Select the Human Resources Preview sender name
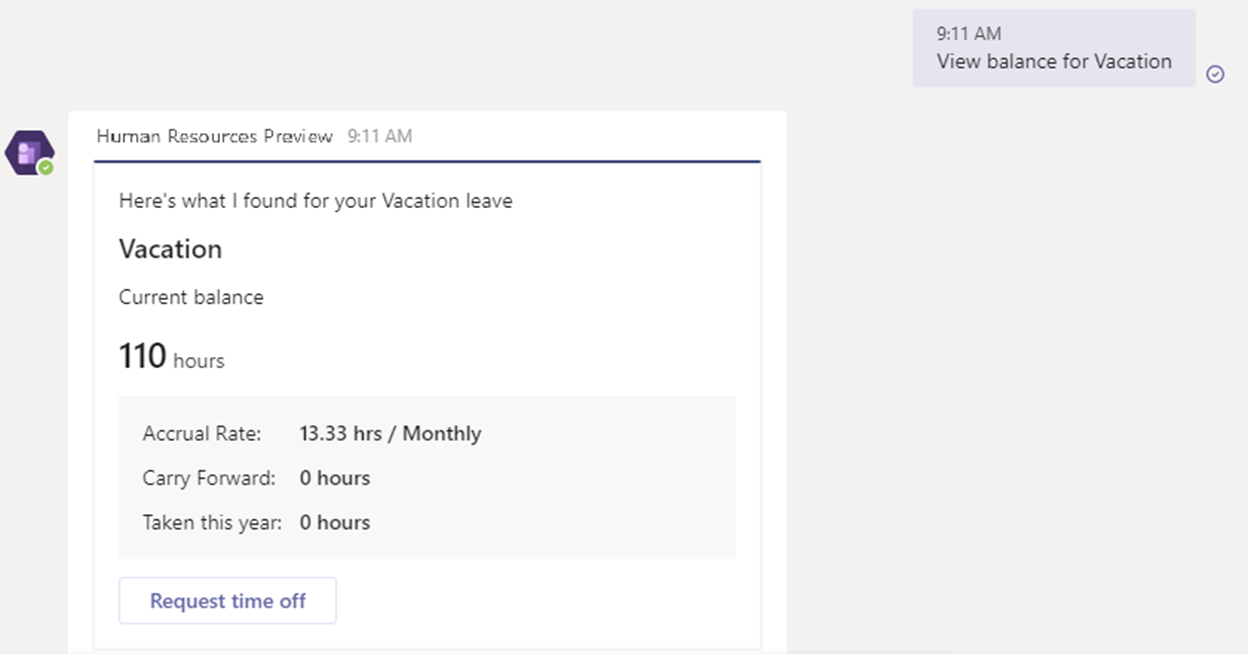 pyautogui.click(x=214, y=137)
